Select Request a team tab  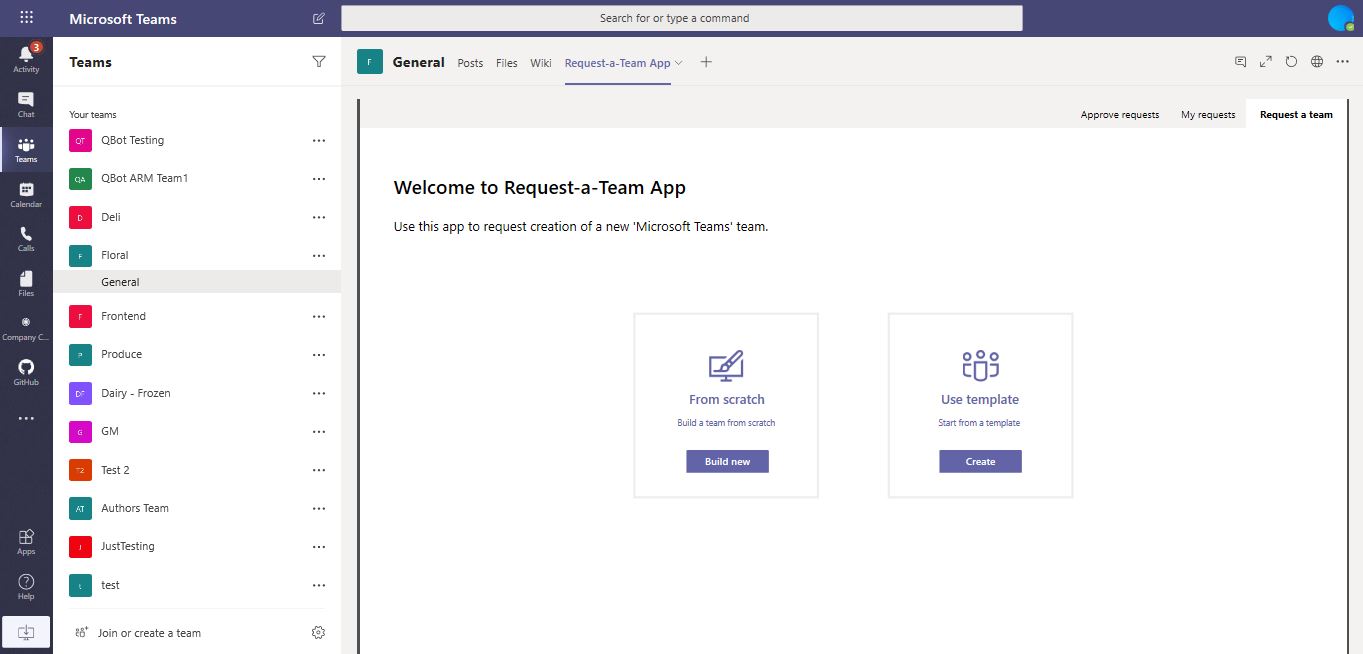1296,115
